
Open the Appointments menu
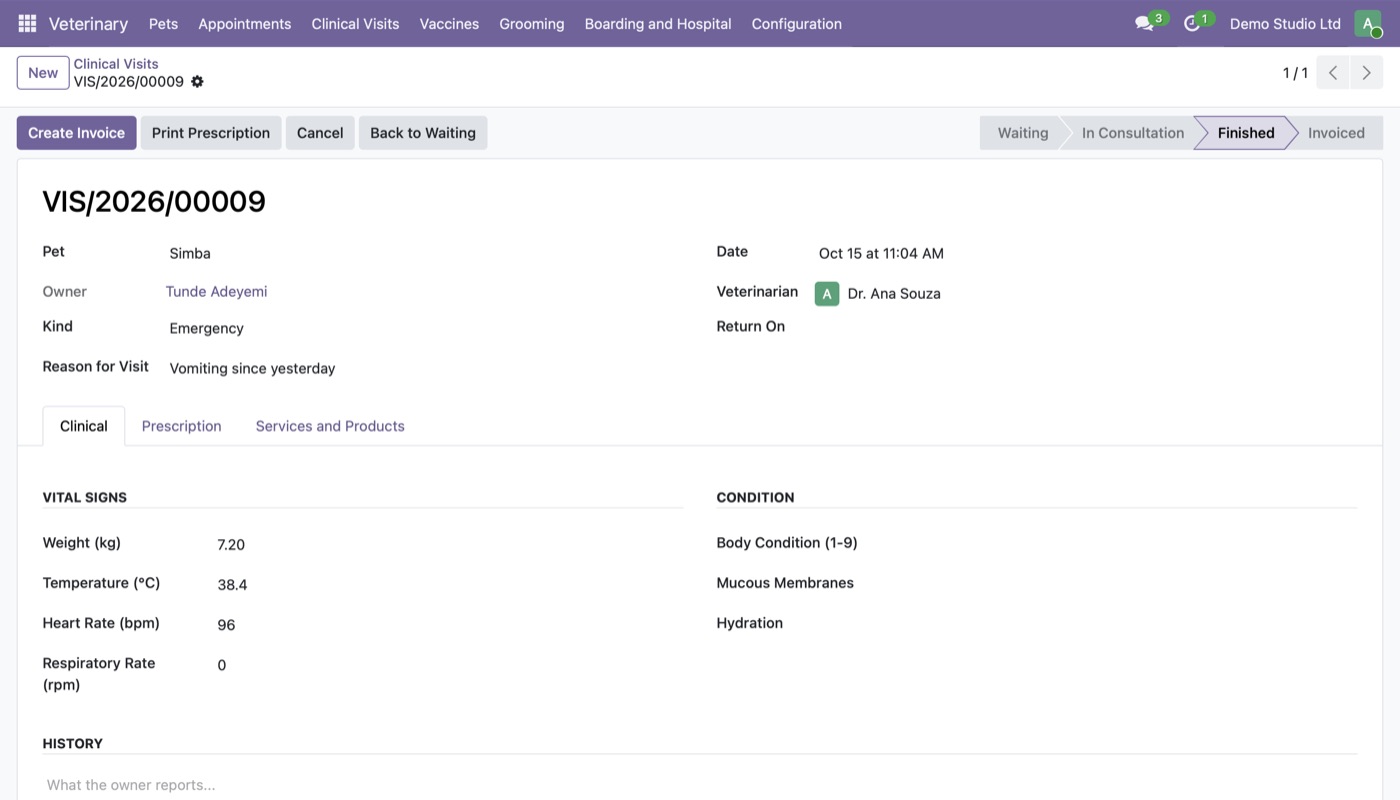coord(245,23)
